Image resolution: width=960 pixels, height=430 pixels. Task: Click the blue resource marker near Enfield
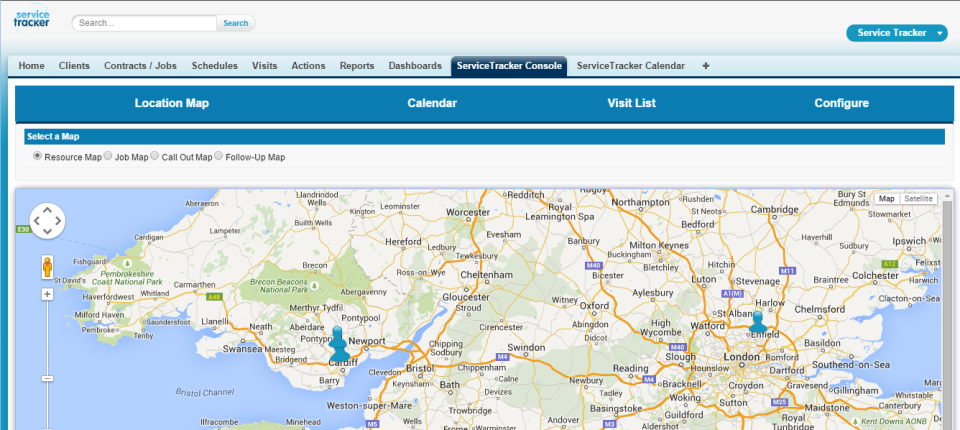click(x=758, y=322)
